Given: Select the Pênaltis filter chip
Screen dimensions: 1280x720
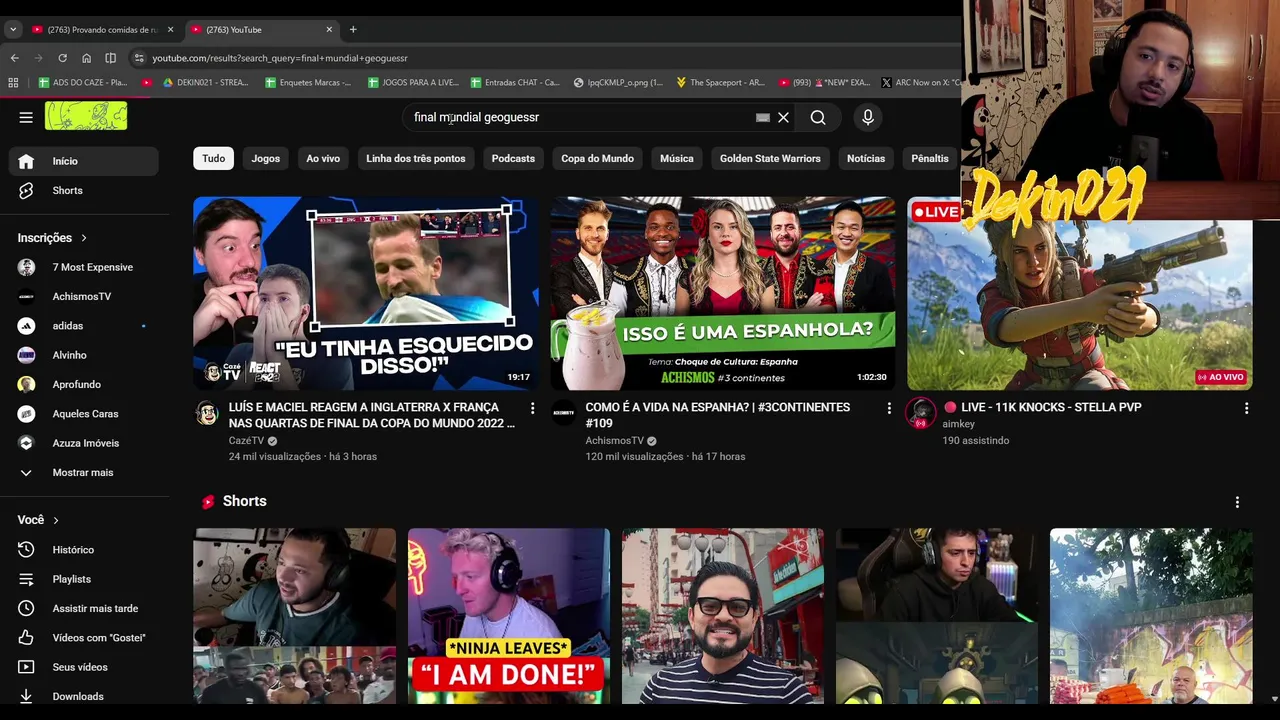Looking at the screenshot, I should 930,158.
